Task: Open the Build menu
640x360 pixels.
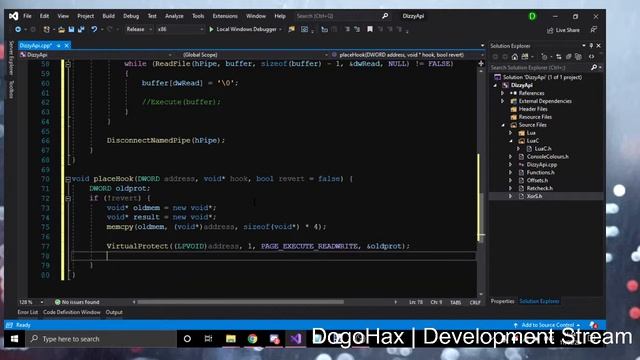Action: coord(109,16)
